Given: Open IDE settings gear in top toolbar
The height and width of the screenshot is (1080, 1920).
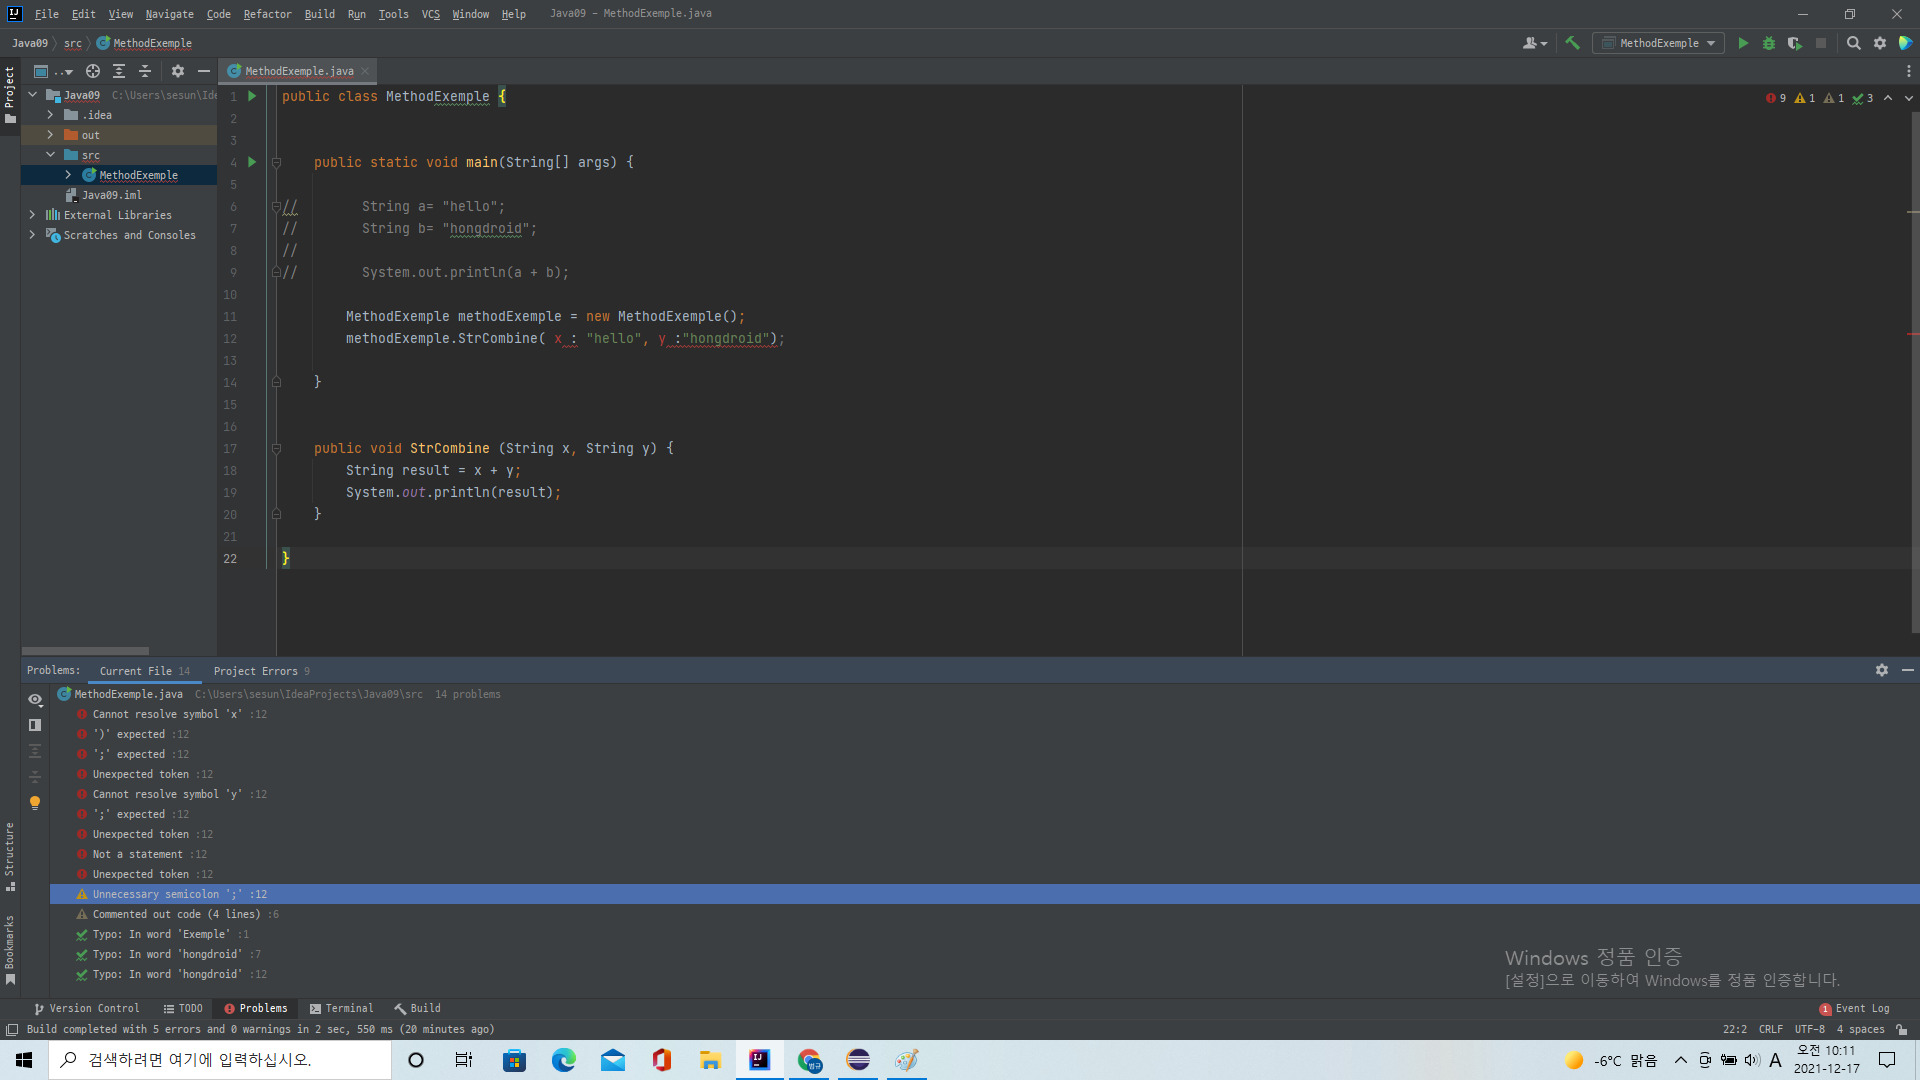Looking at the screenshot, I should click(x=1880, y=43).
